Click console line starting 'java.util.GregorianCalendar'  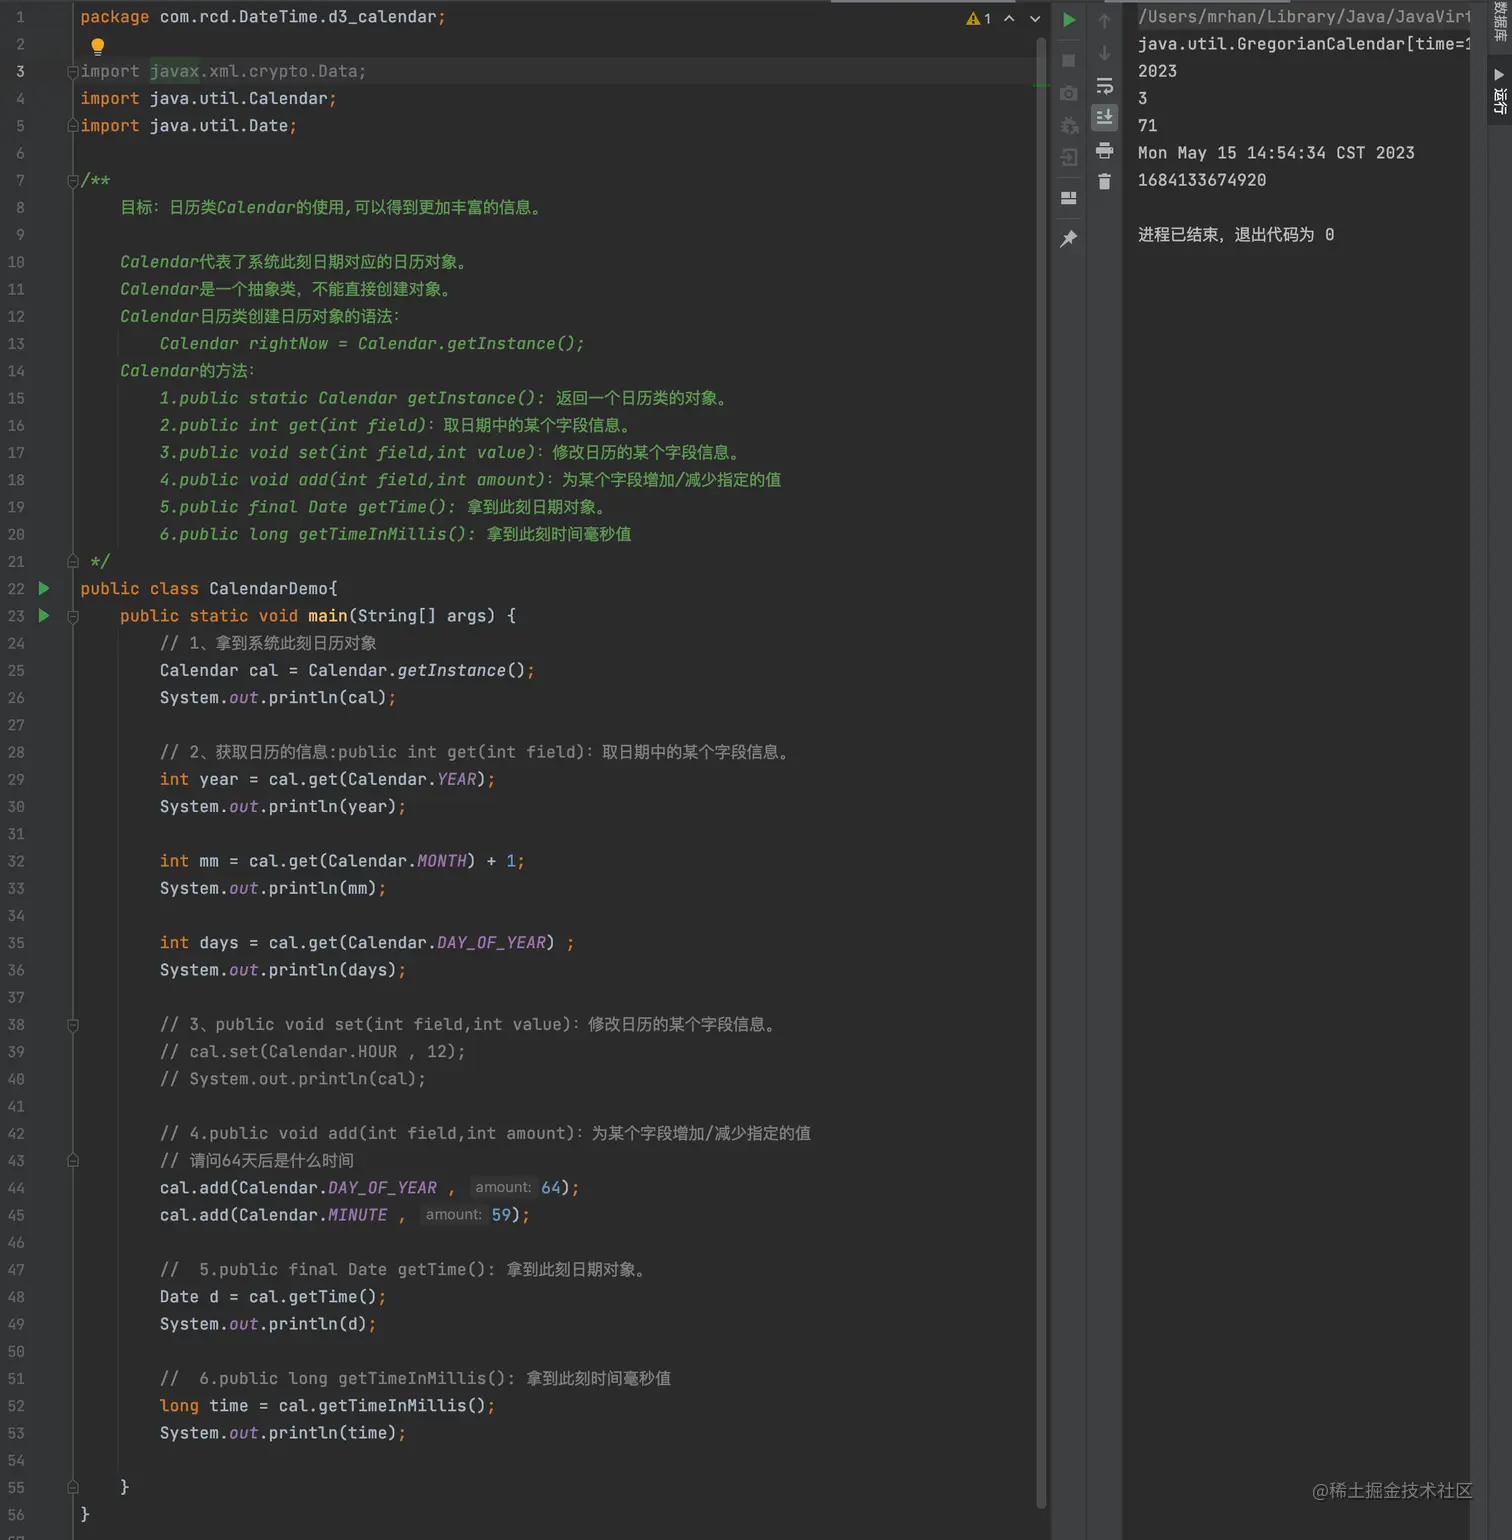coord(1304,44)
